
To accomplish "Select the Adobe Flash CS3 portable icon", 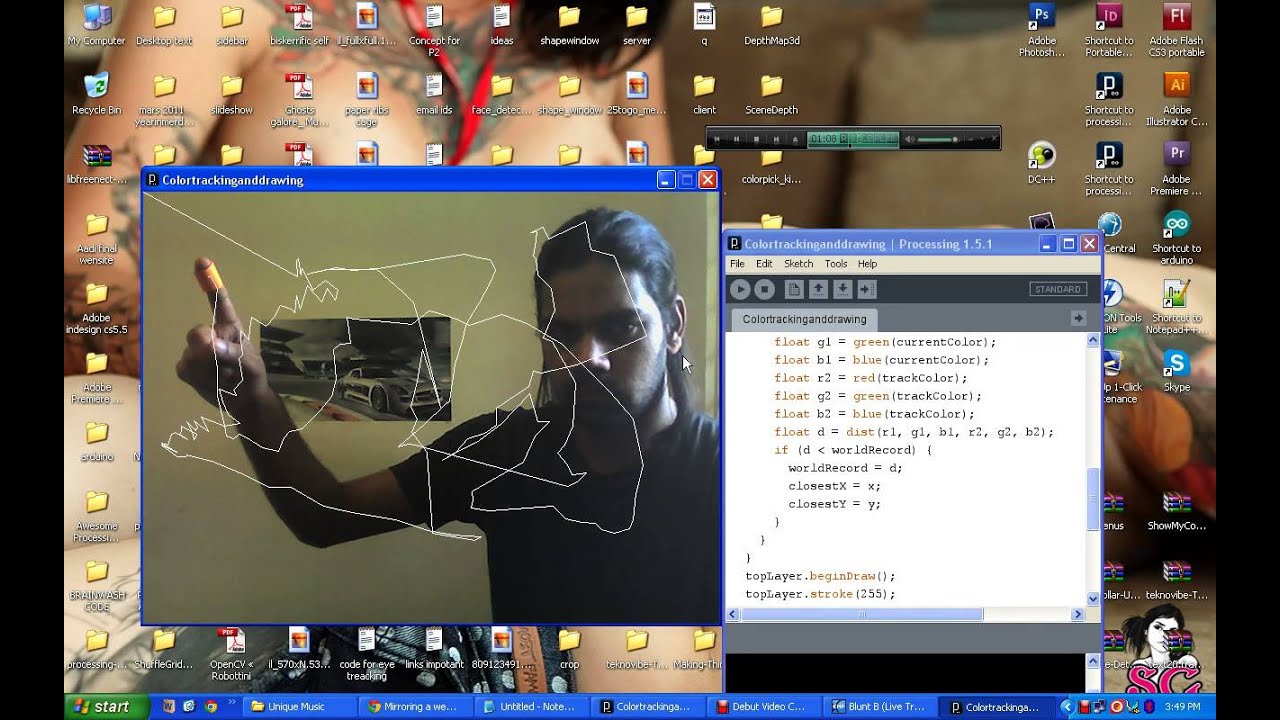I will tap(1177, 31).
